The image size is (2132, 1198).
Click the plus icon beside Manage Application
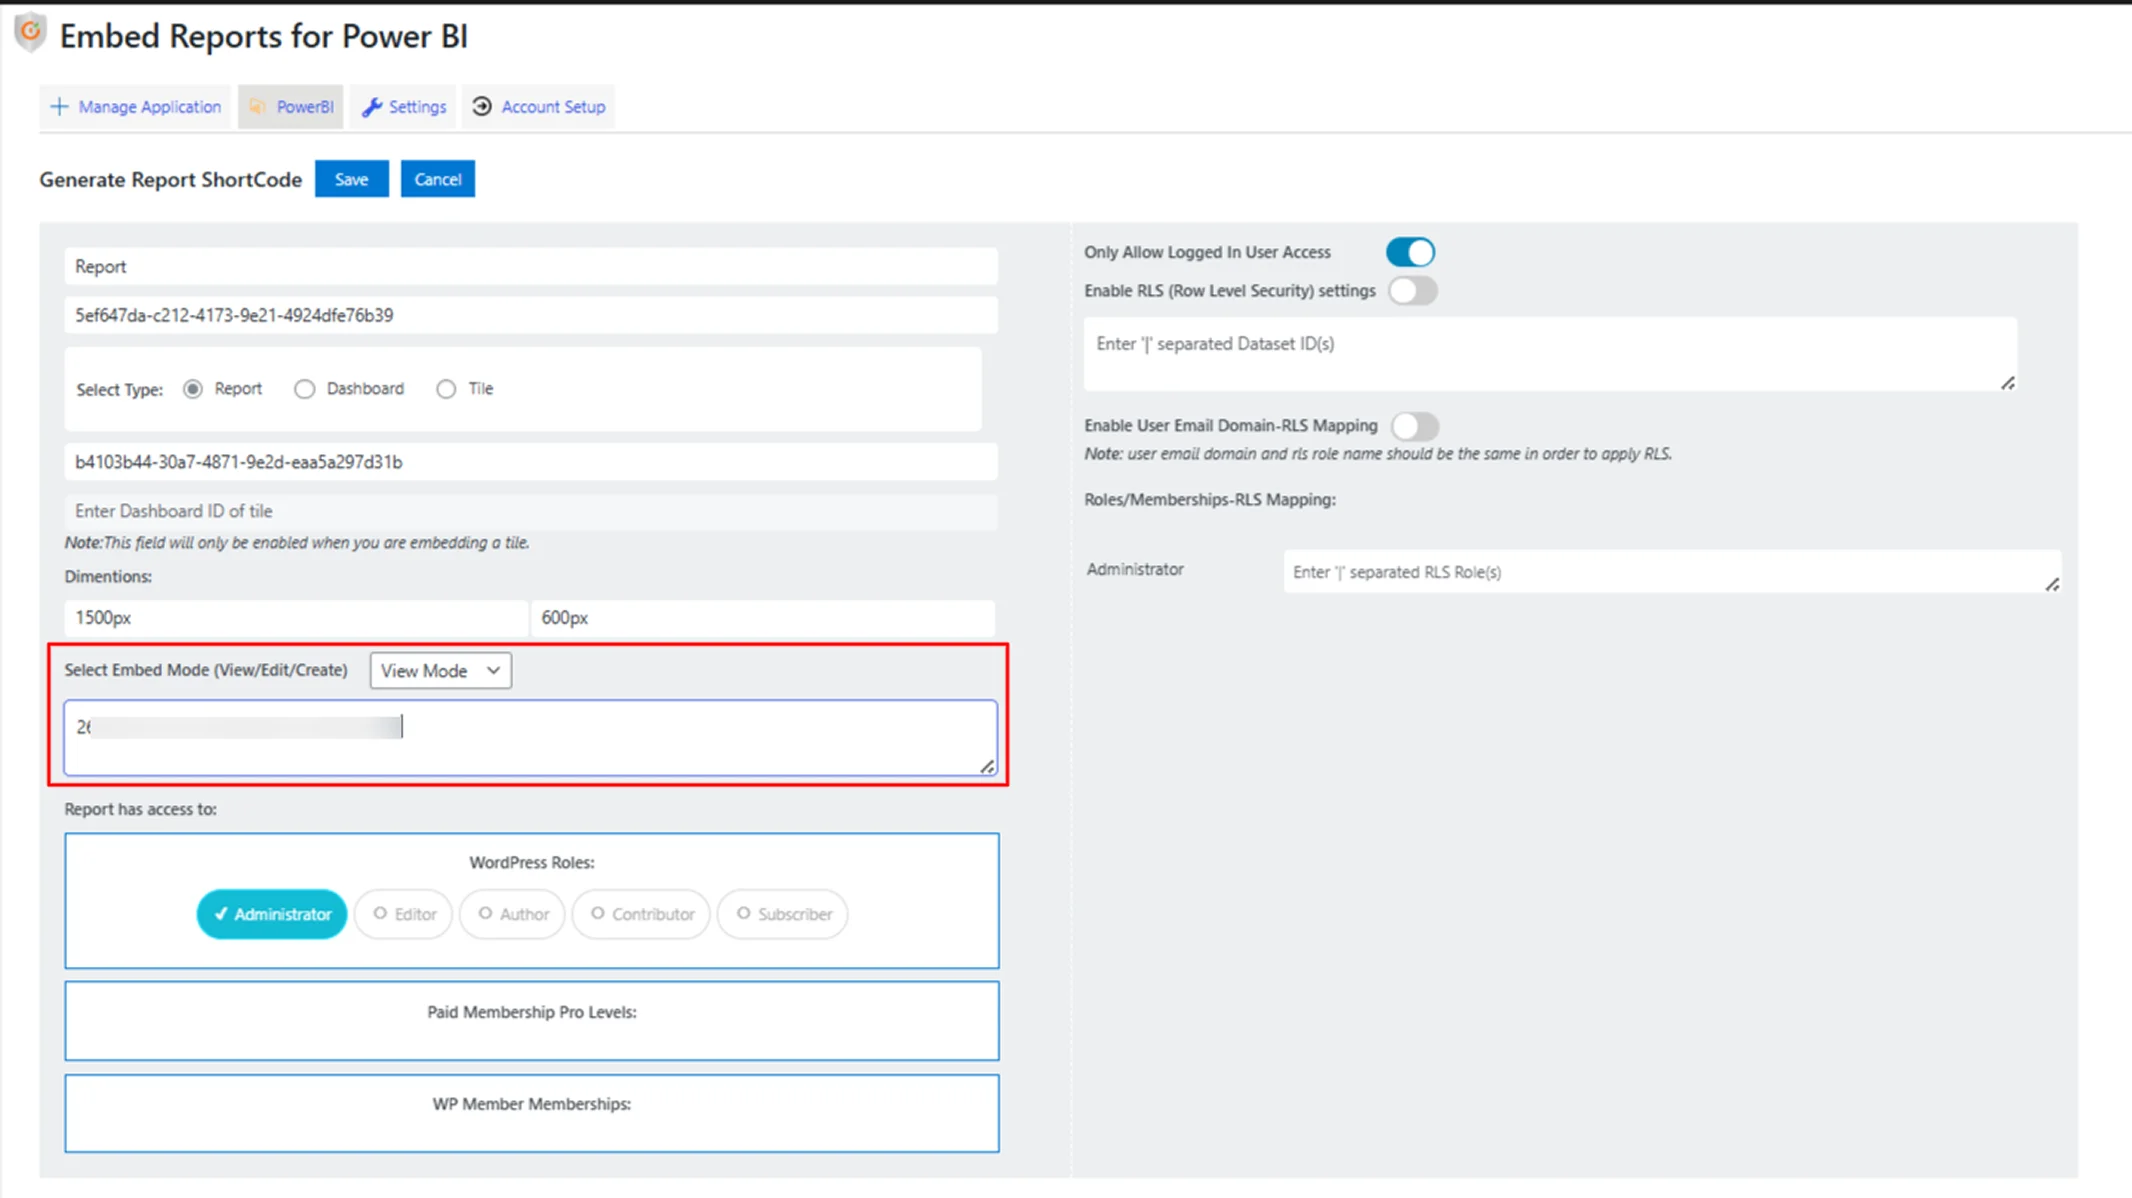[60, 107]
